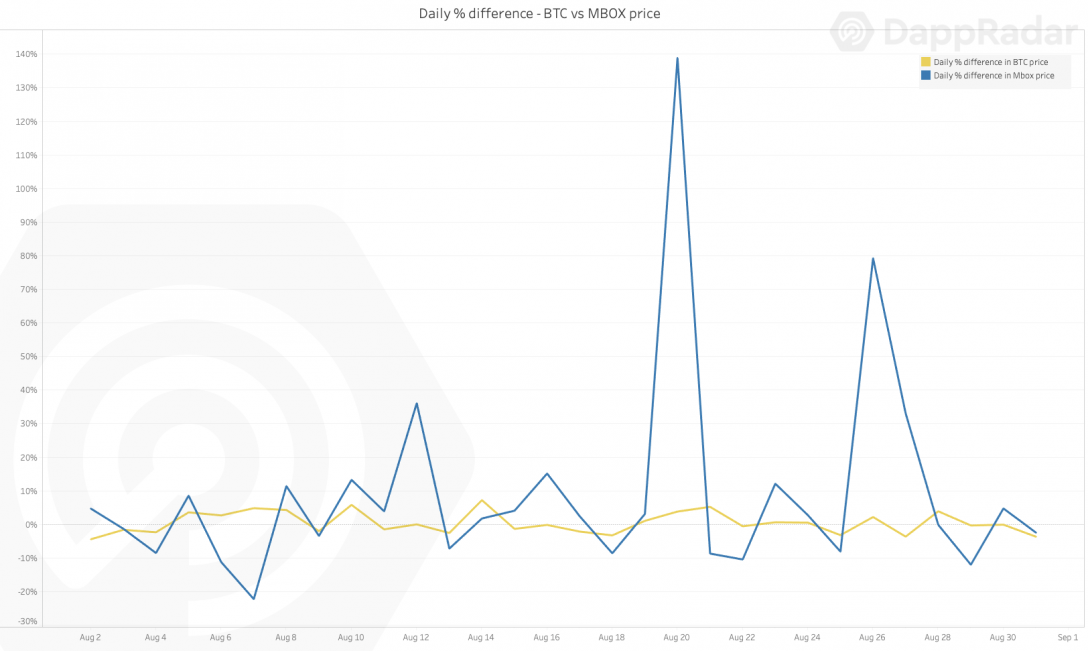The width and height of the screenshot is (1088, 651).
Task: Click the 60% y-axis label
Action: 28,323
